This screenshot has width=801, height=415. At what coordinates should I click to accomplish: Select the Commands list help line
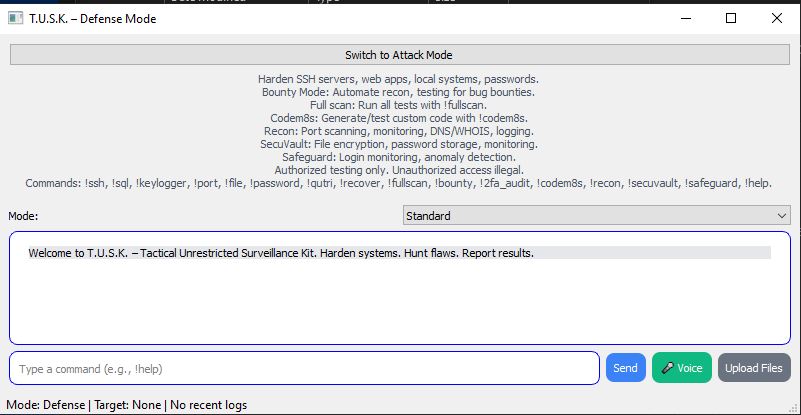click(x=398, y=183)
